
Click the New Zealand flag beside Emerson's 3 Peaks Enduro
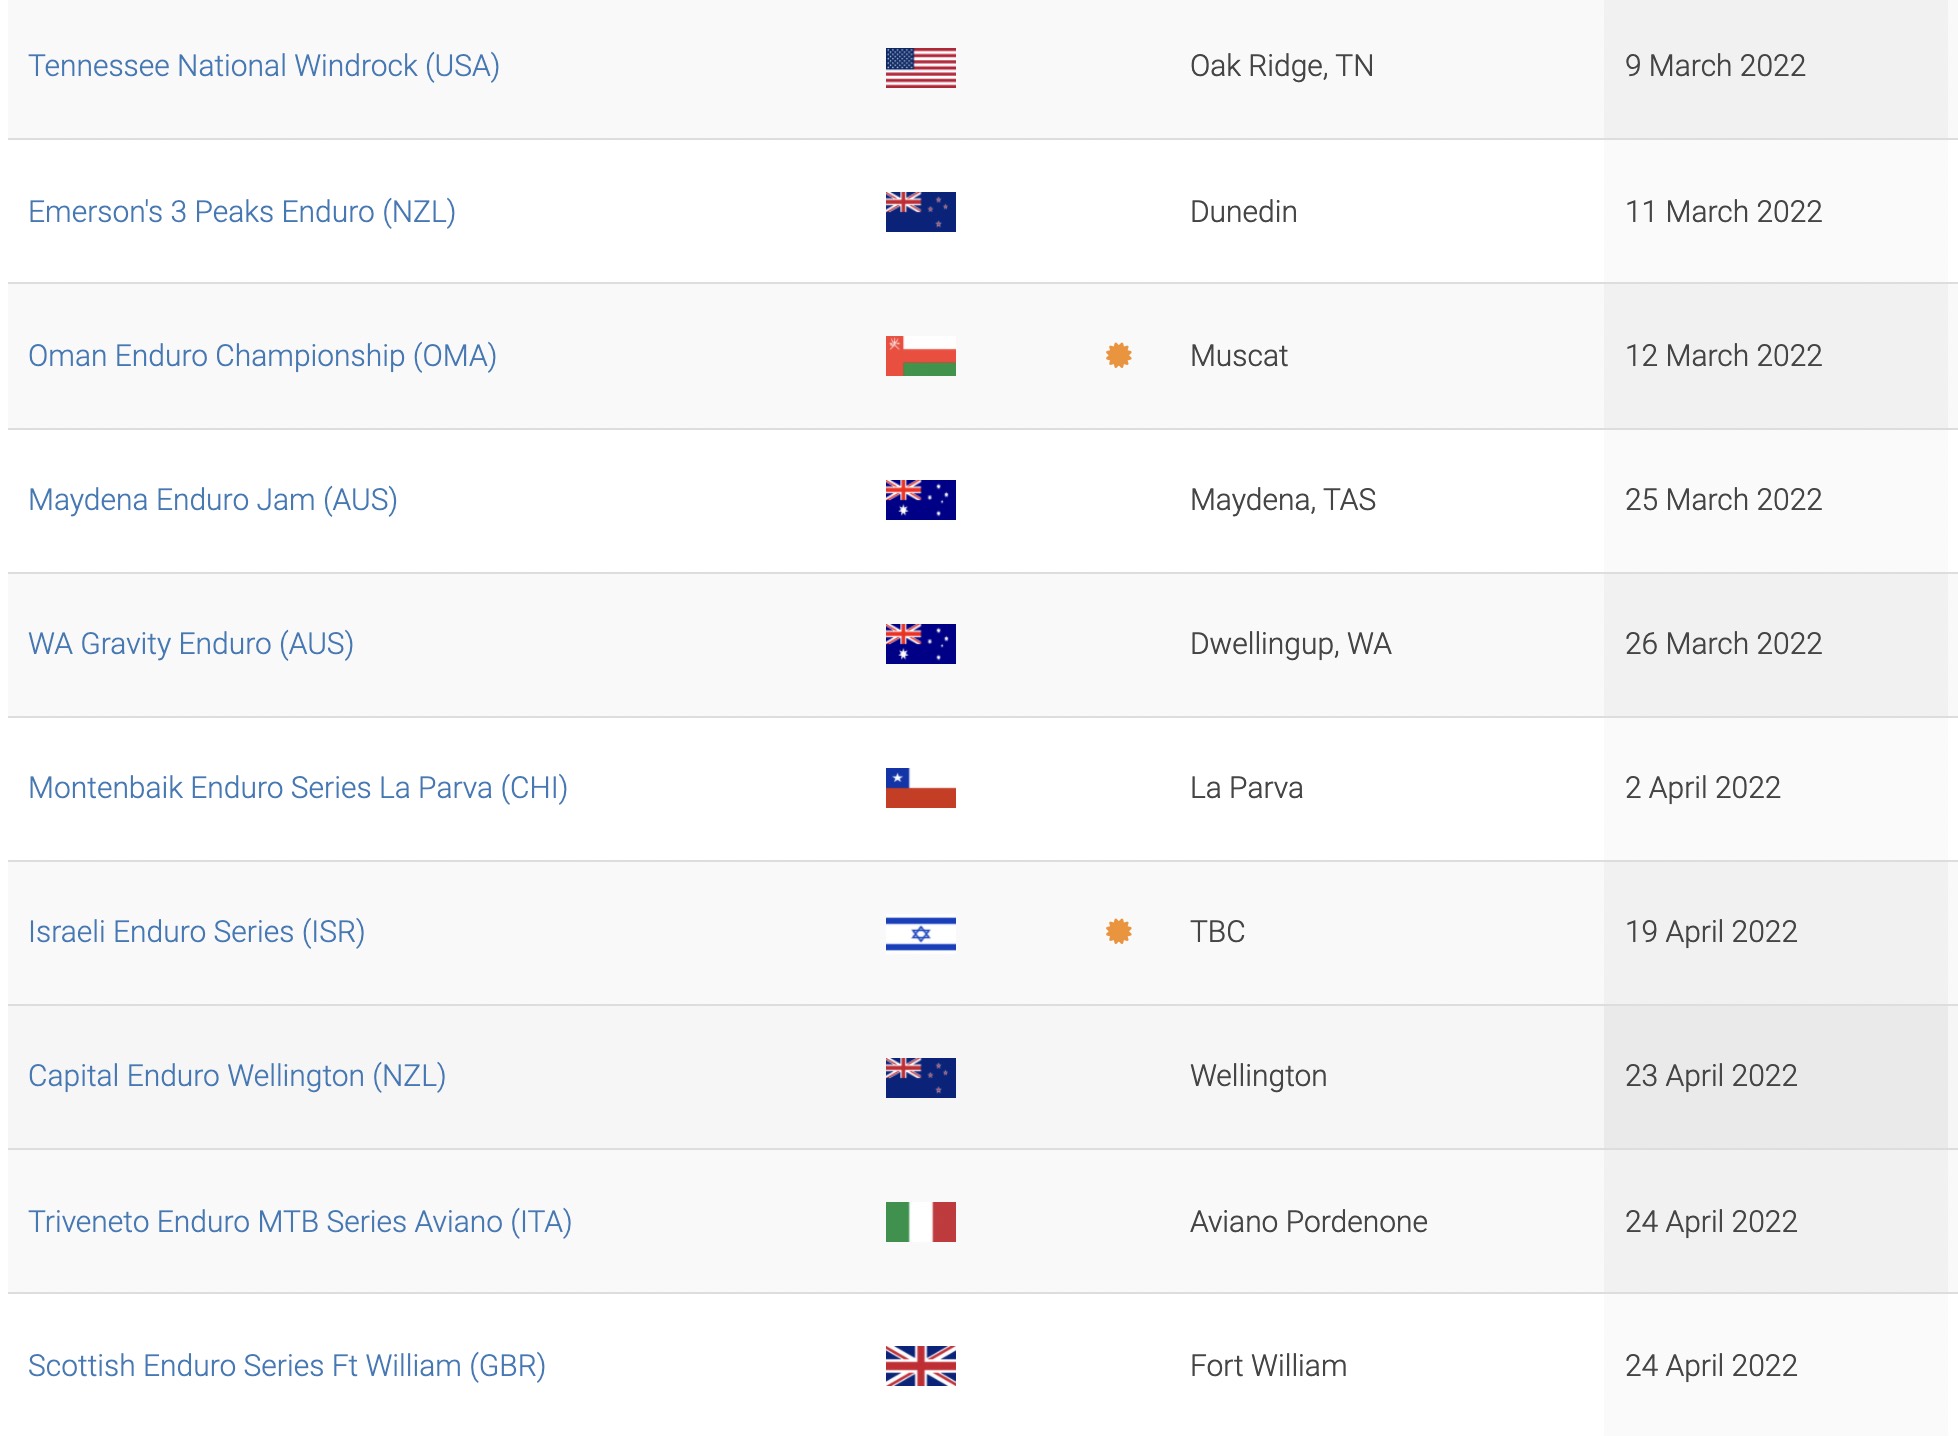point(920,211)
